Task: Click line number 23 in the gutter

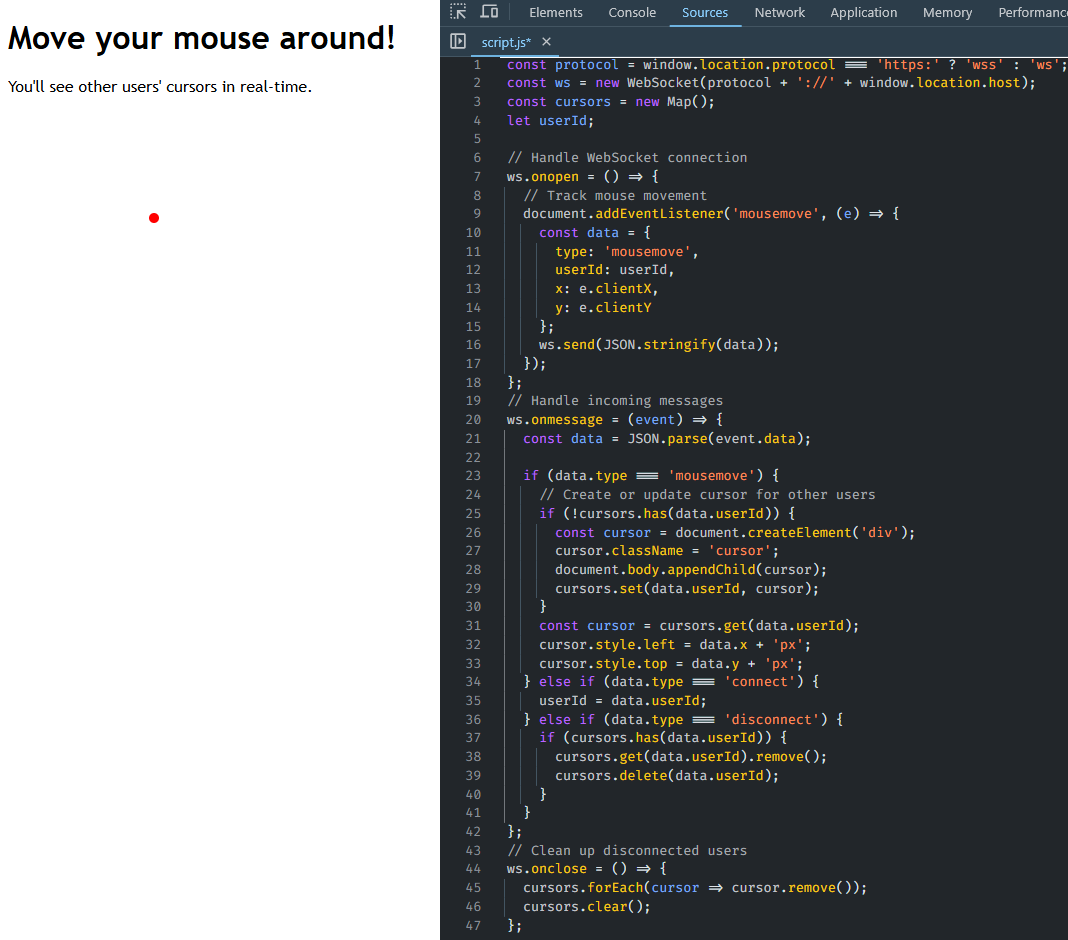Action: coord(473,475)
